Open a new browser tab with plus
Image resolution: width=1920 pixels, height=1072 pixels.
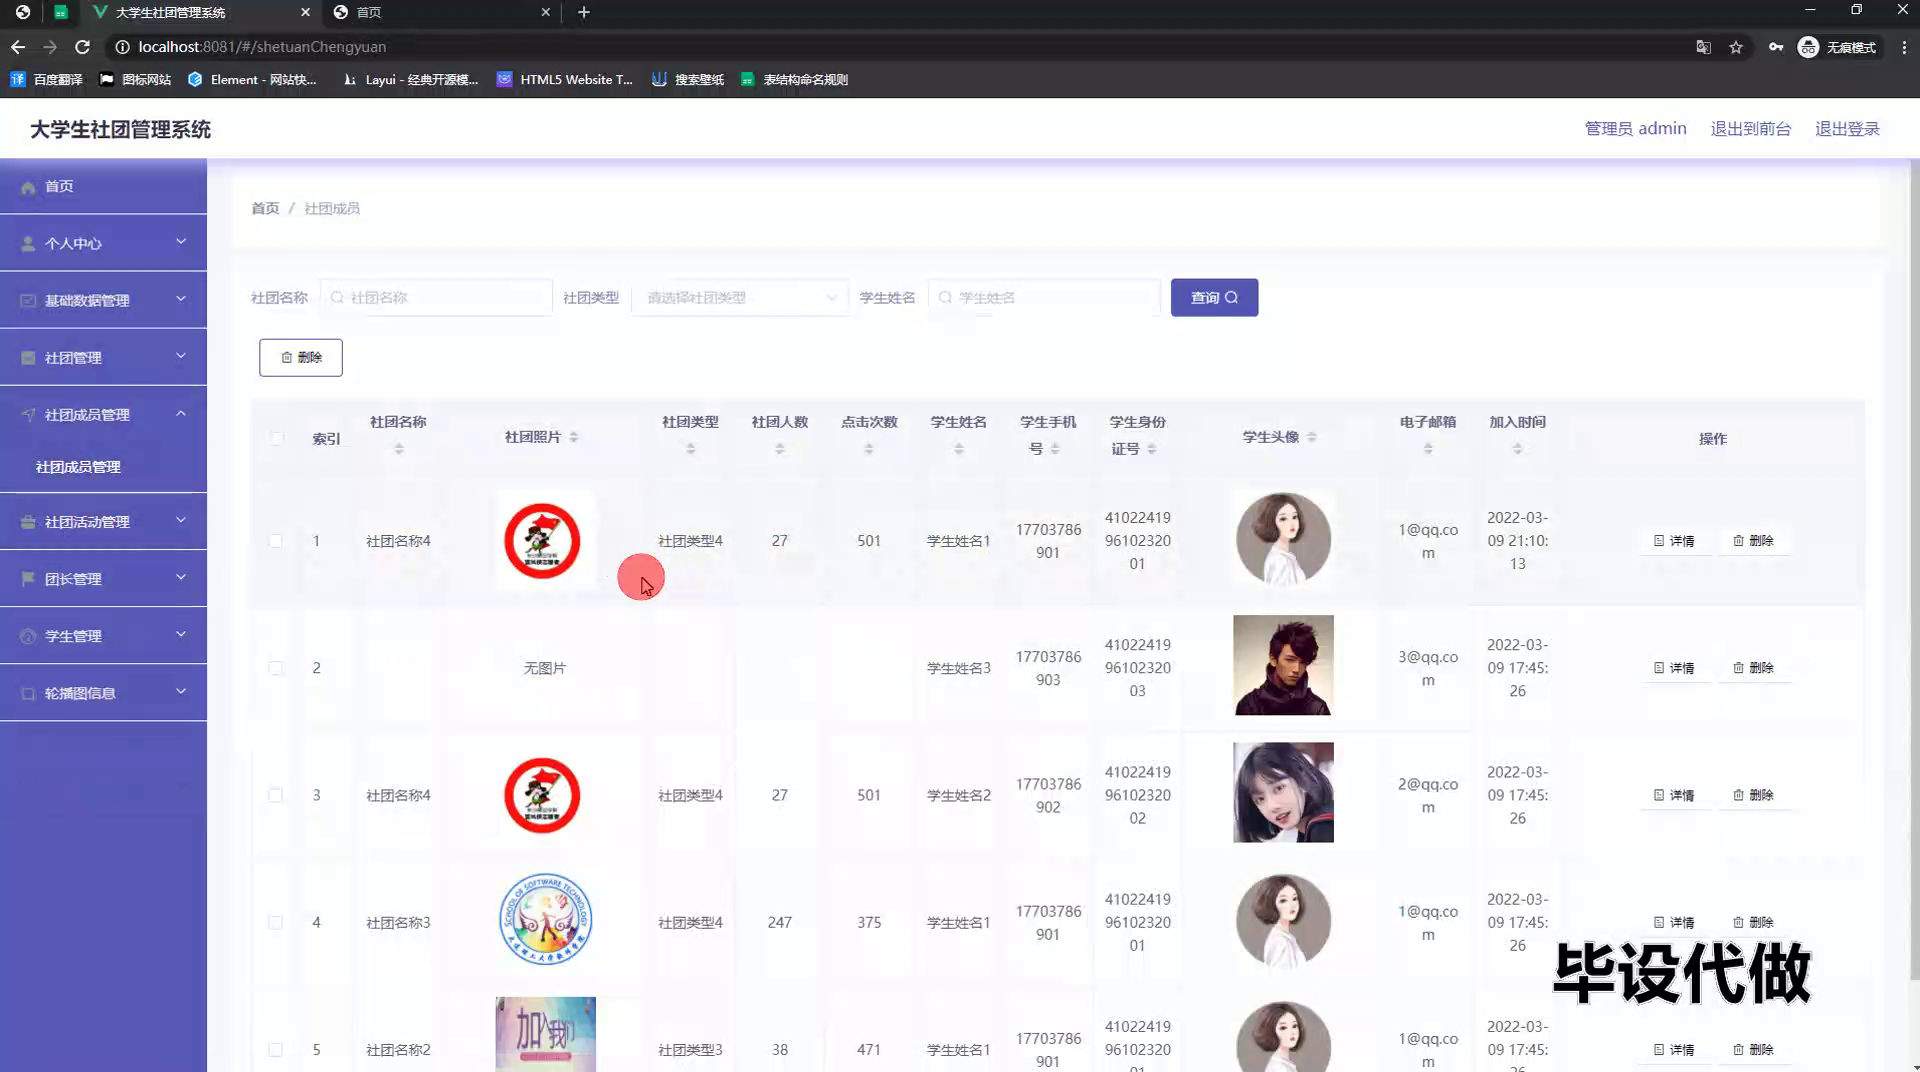[x=584, y=12]
